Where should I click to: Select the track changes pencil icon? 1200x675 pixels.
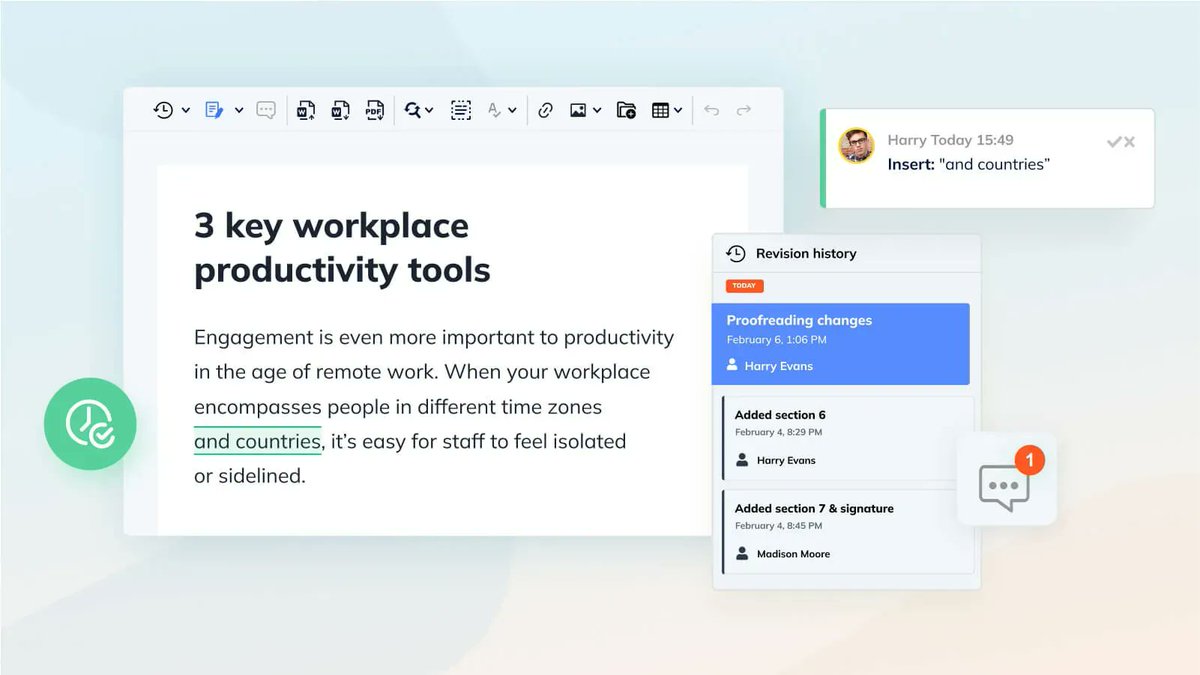coord(214,110)
